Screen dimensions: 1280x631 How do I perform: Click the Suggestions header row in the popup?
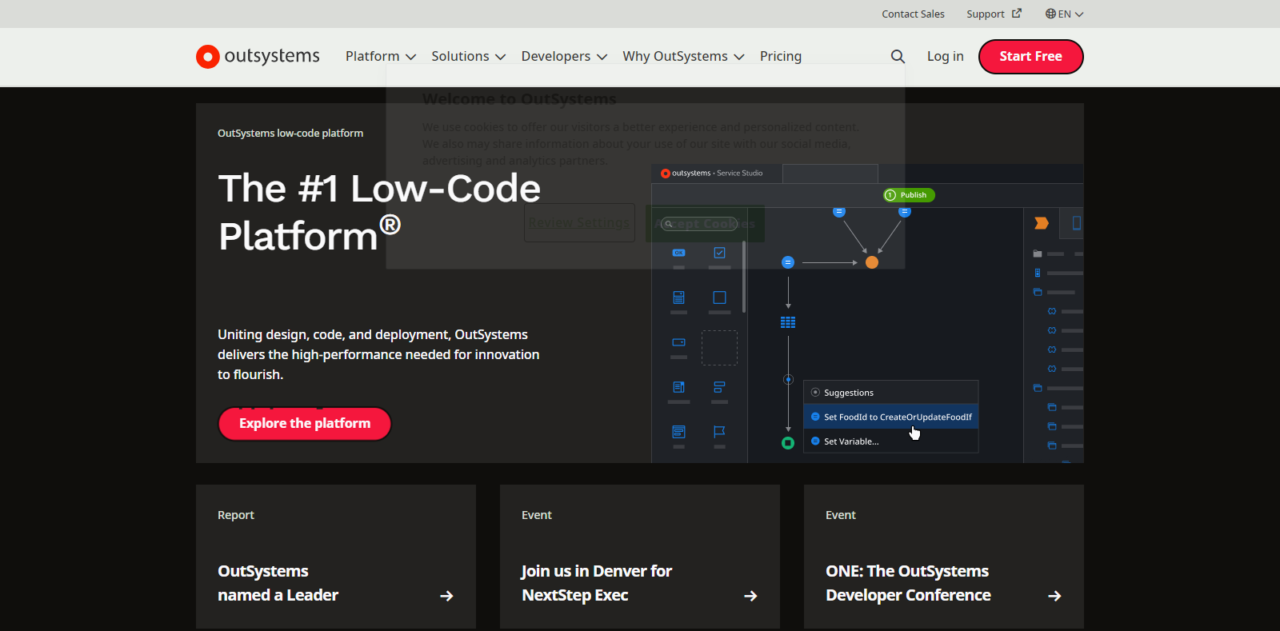pos(891,393)
